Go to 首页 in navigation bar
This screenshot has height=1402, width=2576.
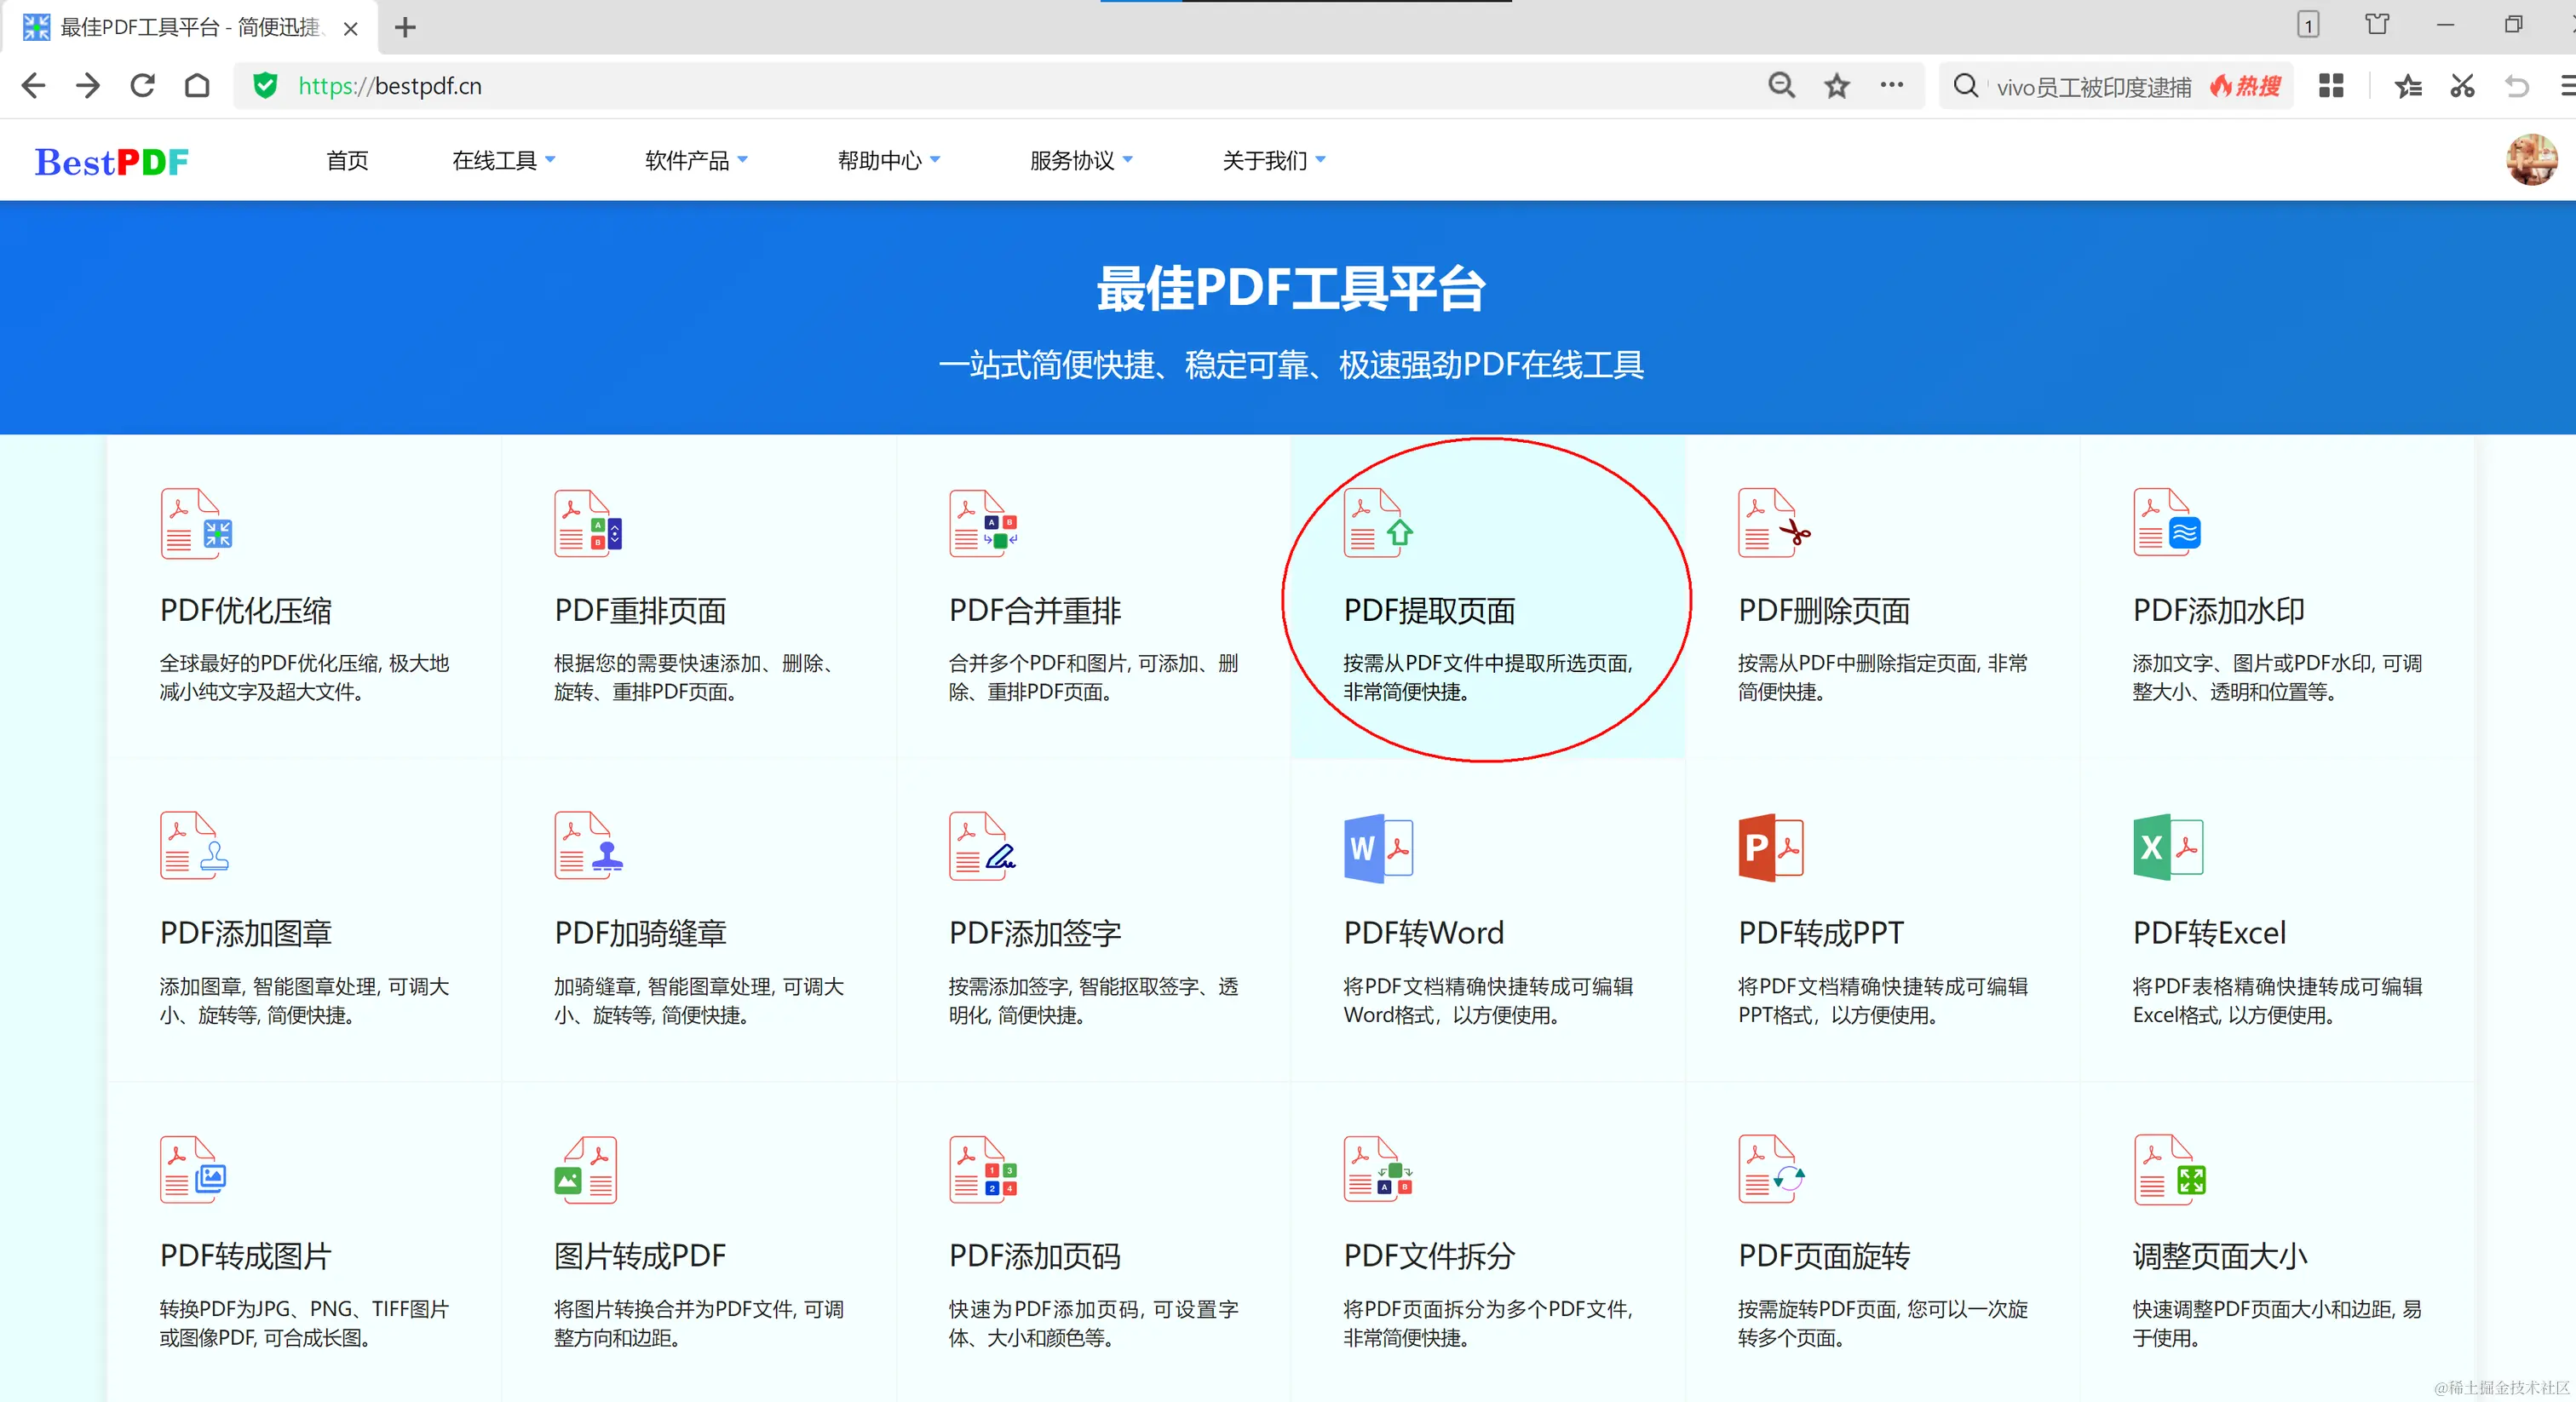click(347, 160)
